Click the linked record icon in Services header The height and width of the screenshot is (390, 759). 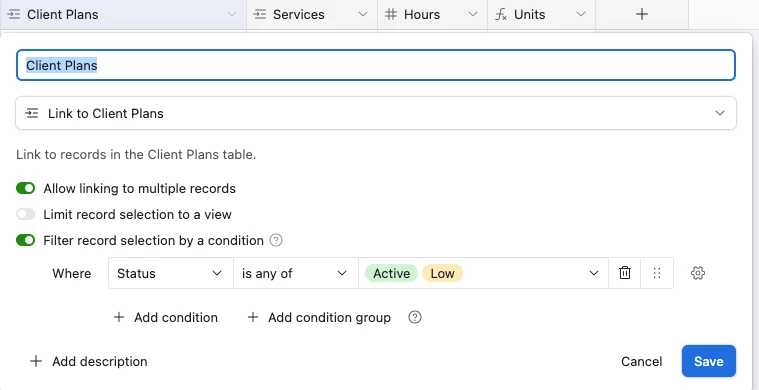(260, 15)
